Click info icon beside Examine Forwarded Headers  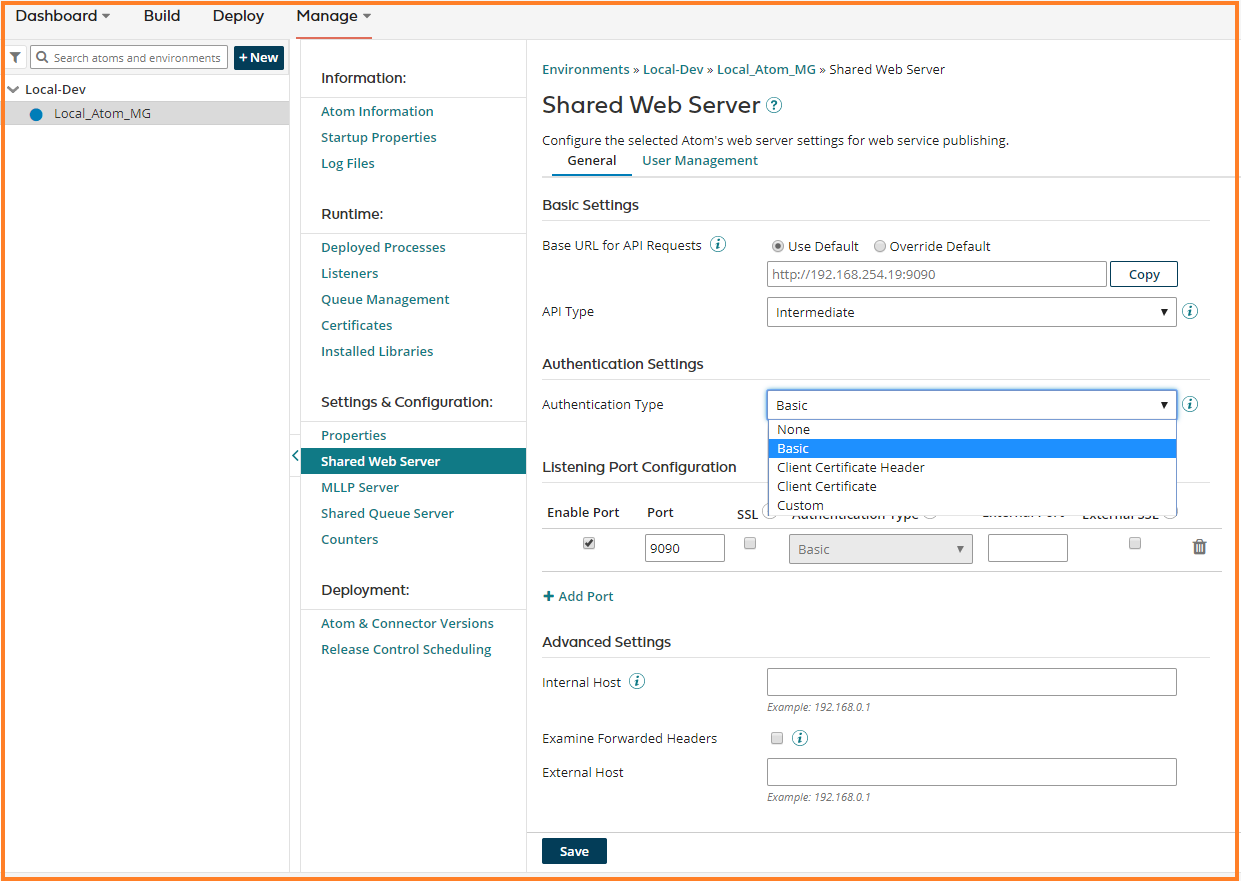coord(800,738)
